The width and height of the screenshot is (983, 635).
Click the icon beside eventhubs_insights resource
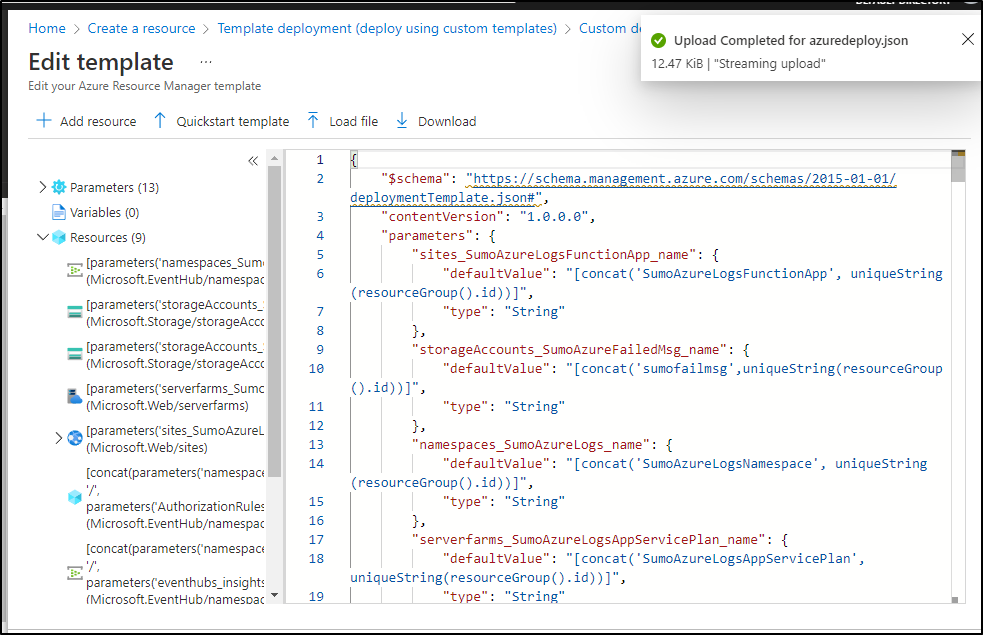point(75,573)
